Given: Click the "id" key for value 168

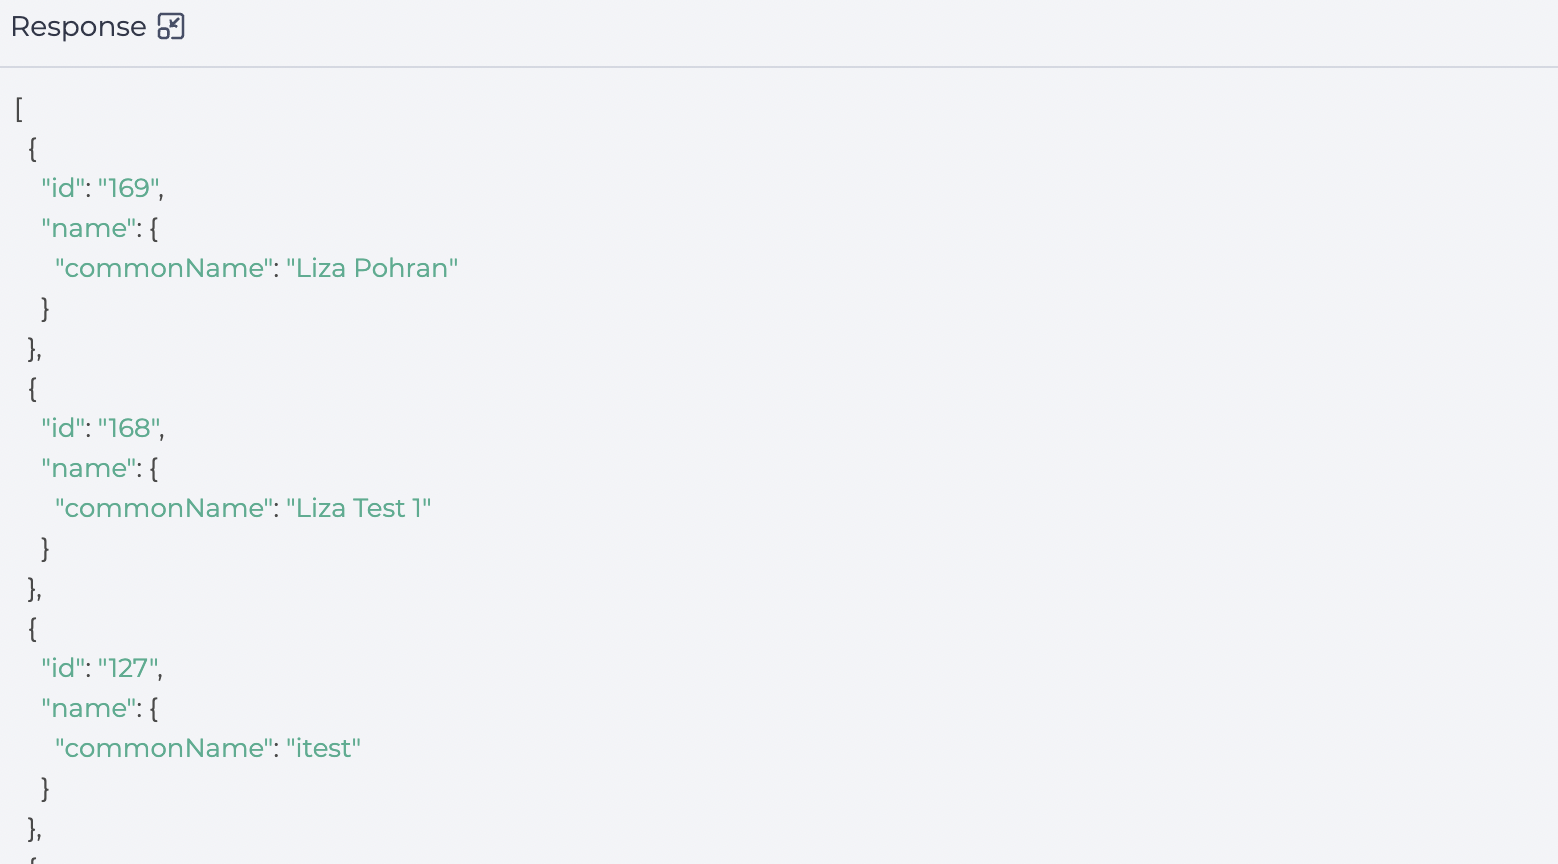Looking at the screenshot, I should [63, 428].
